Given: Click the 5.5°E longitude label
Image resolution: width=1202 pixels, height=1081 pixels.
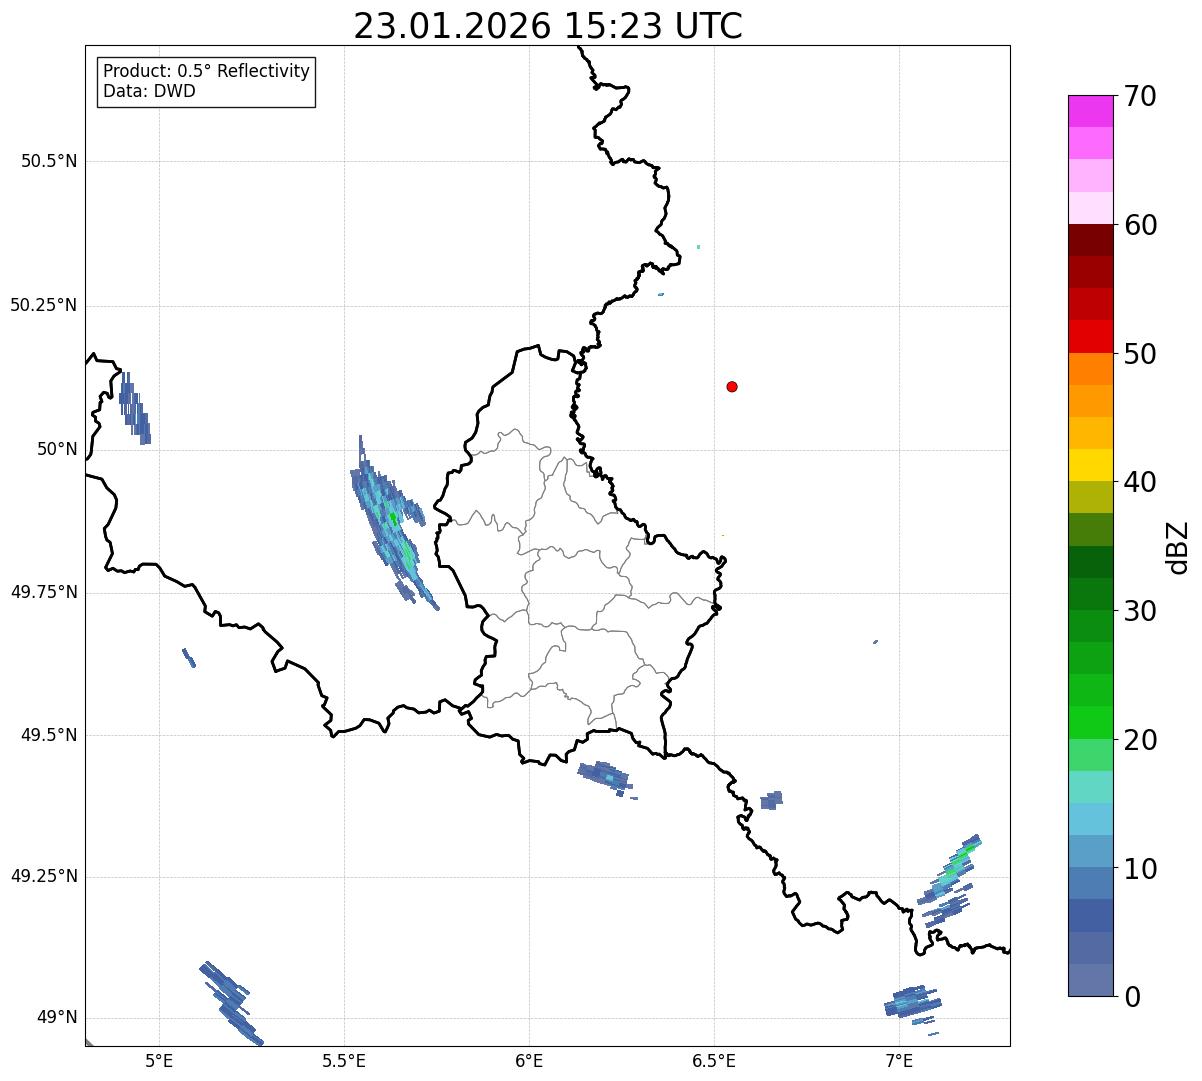Looking at the screenshot, I should 344,1060.
